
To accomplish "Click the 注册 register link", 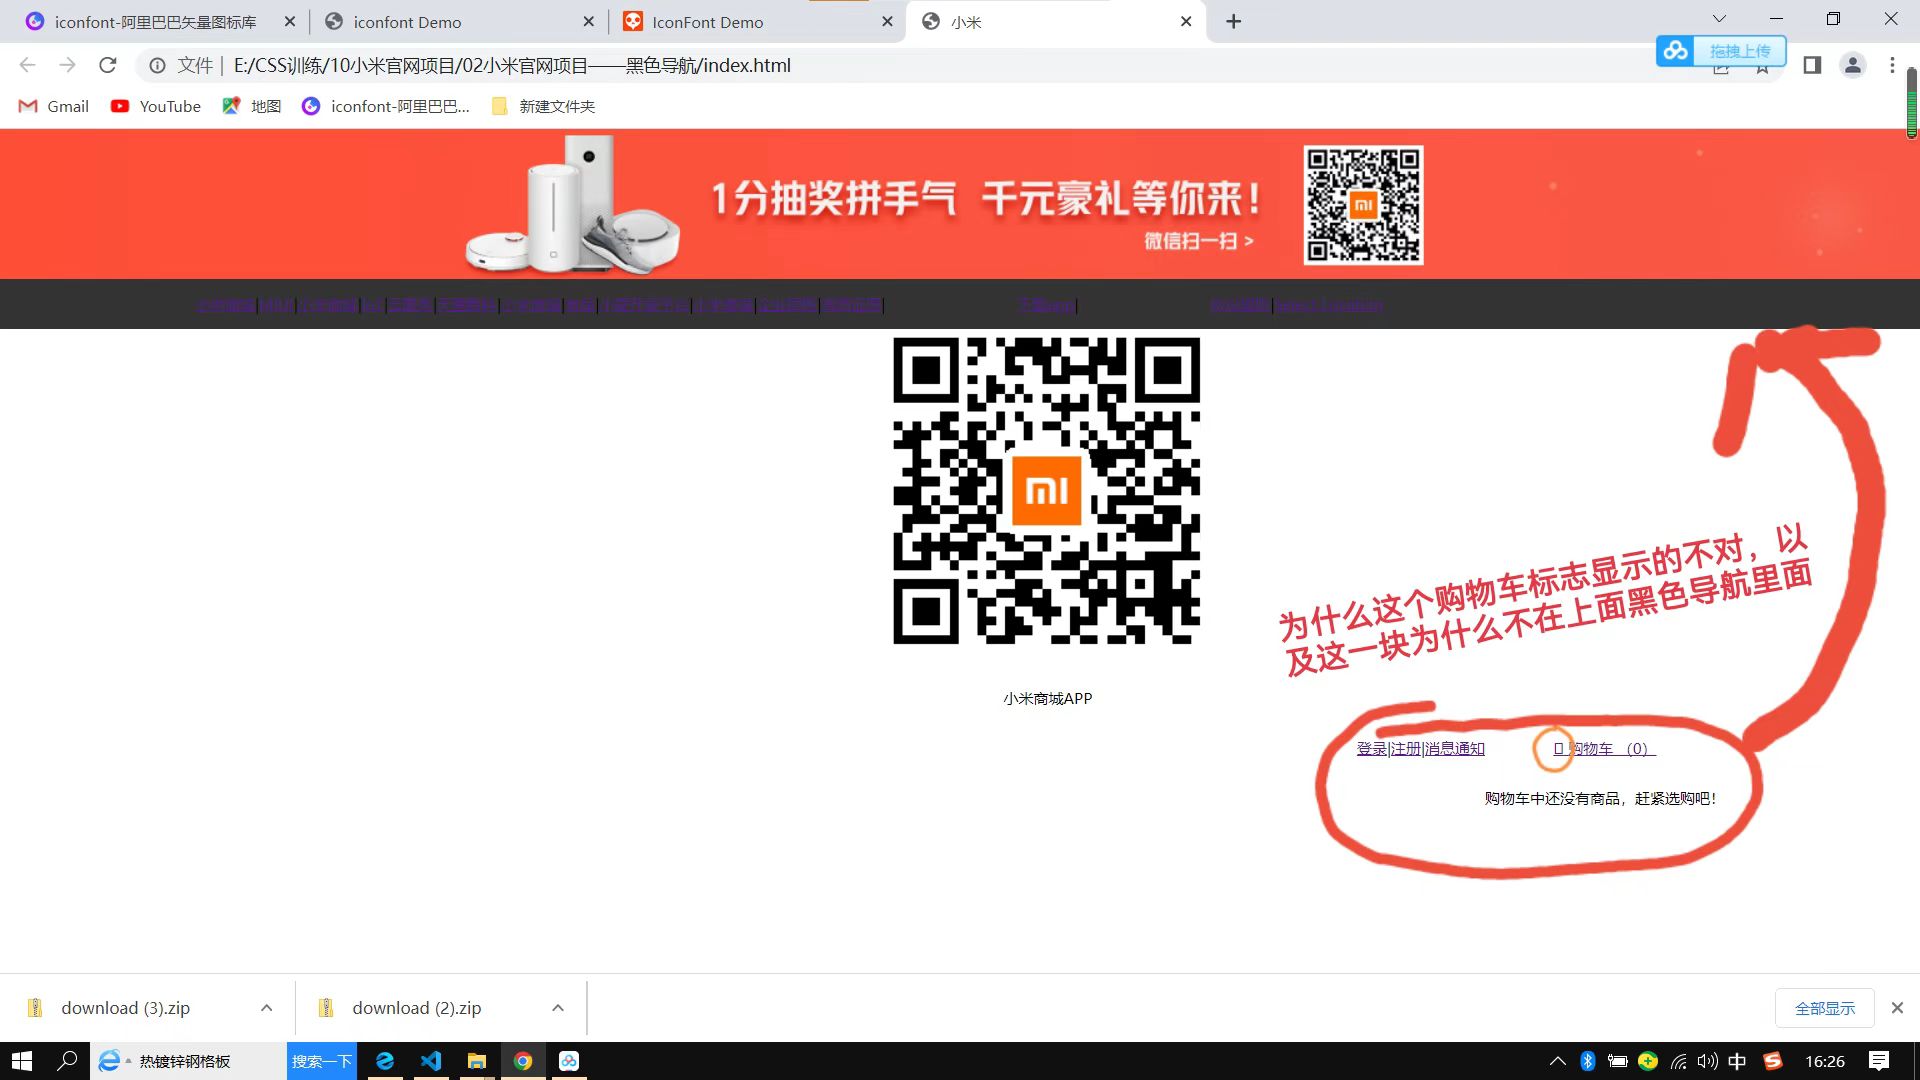I will click(x=1406, y=748).
